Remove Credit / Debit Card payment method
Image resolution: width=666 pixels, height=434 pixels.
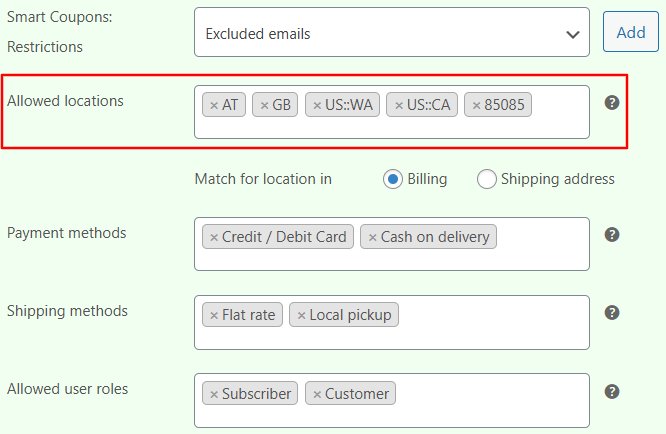click(x=214, y=237)
